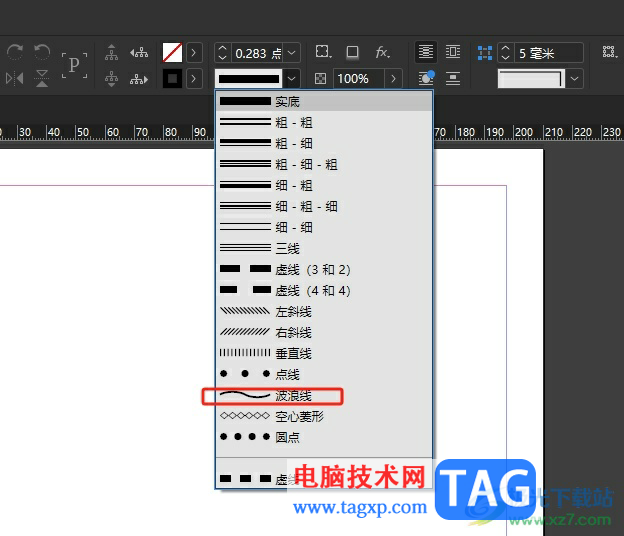Collapse the stroke type dropdown arrow
The image size is (624, 536).
pyautogui.click(x=292, y=78)
